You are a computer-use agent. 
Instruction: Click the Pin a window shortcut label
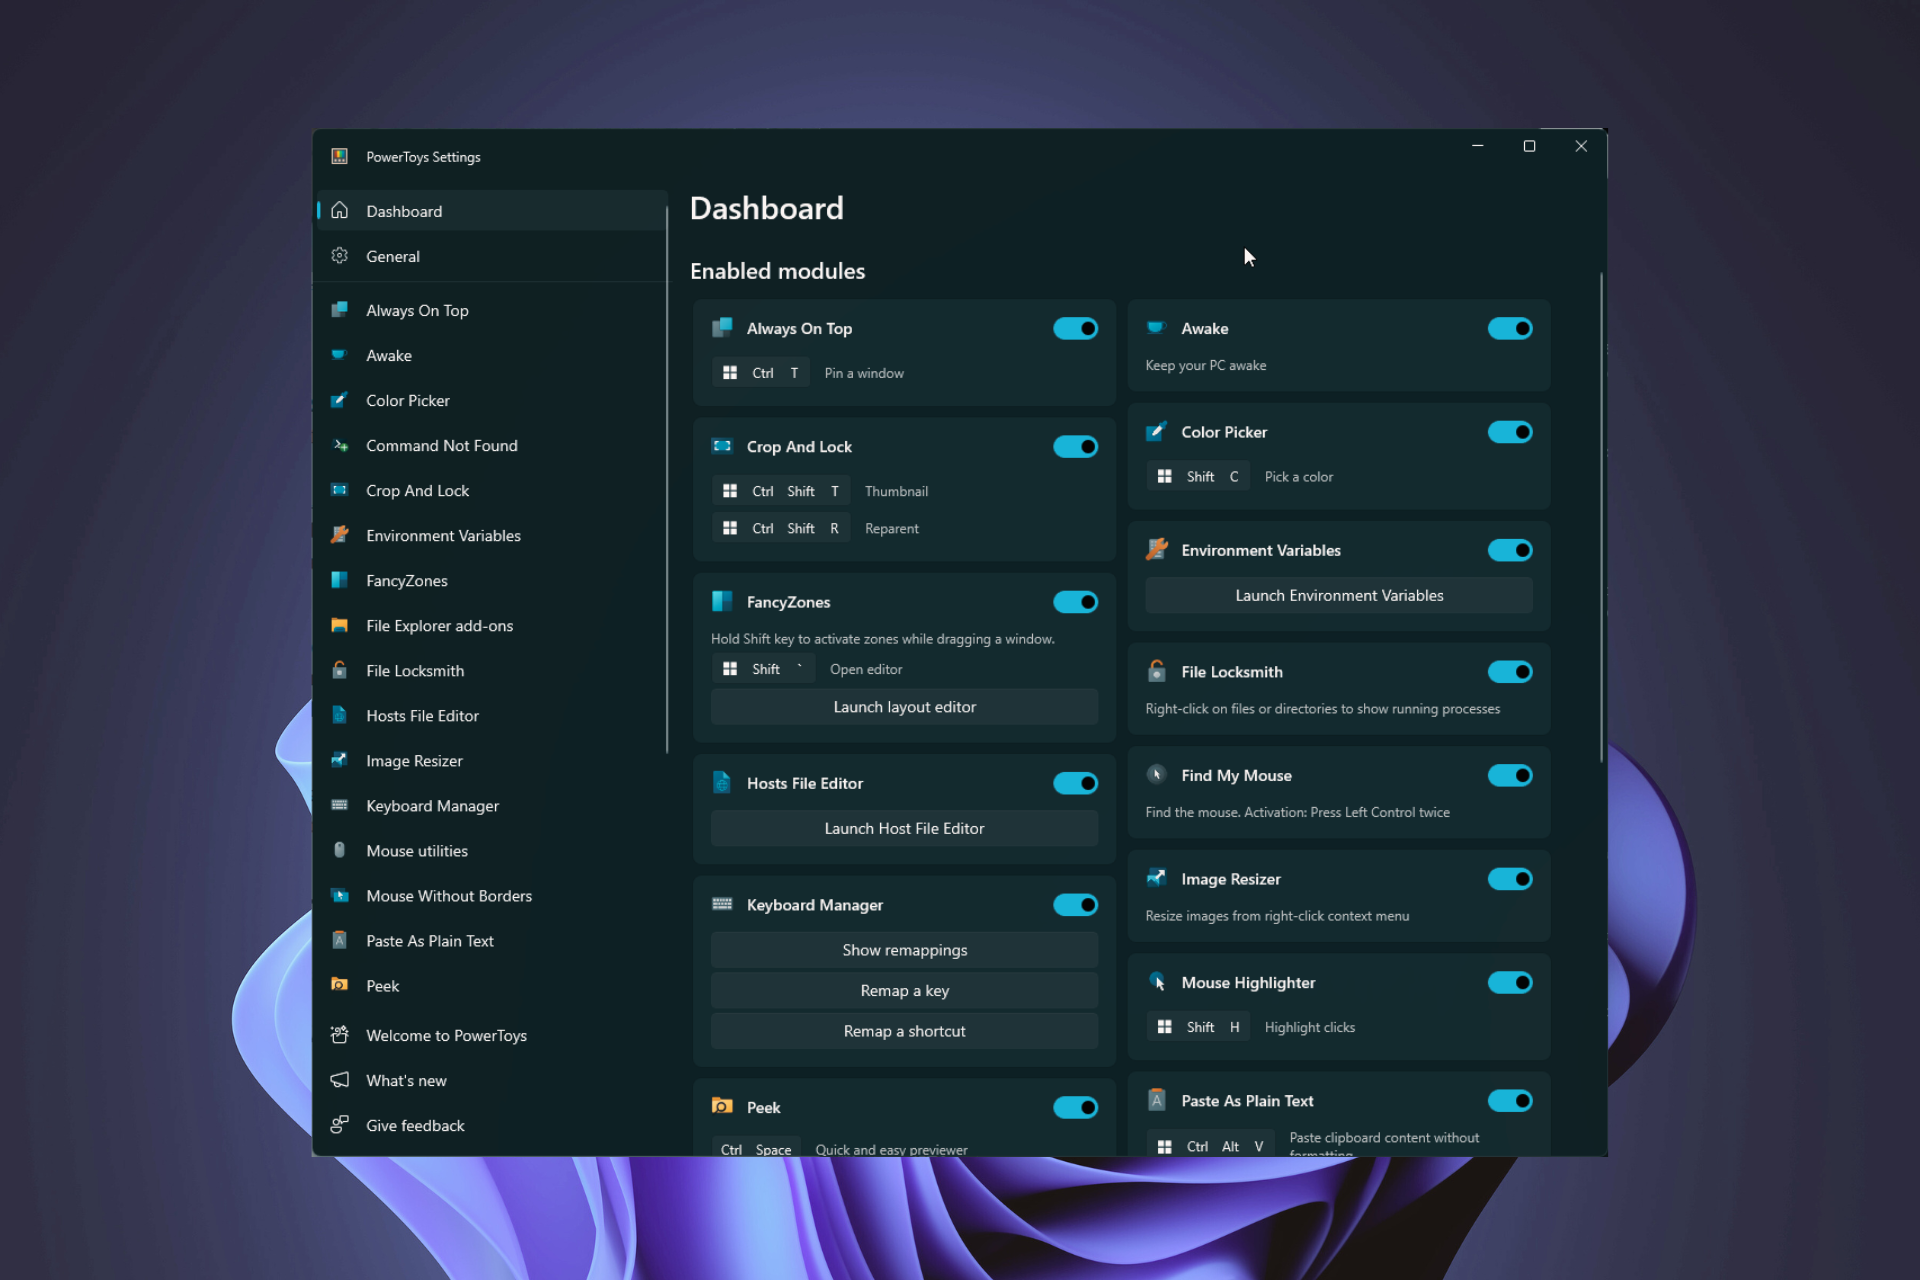pos(864,373)
